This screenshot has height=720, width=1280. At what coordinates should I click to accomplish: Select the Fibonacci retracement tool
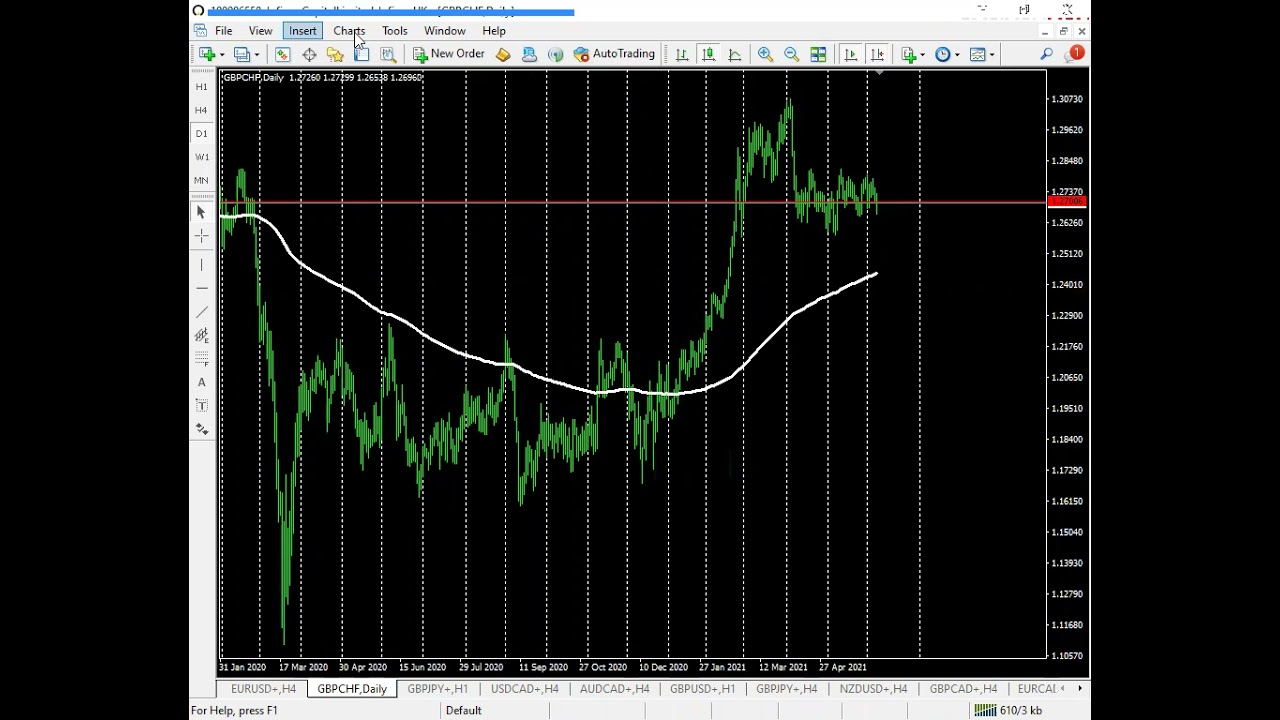click(x=201, y=359)
